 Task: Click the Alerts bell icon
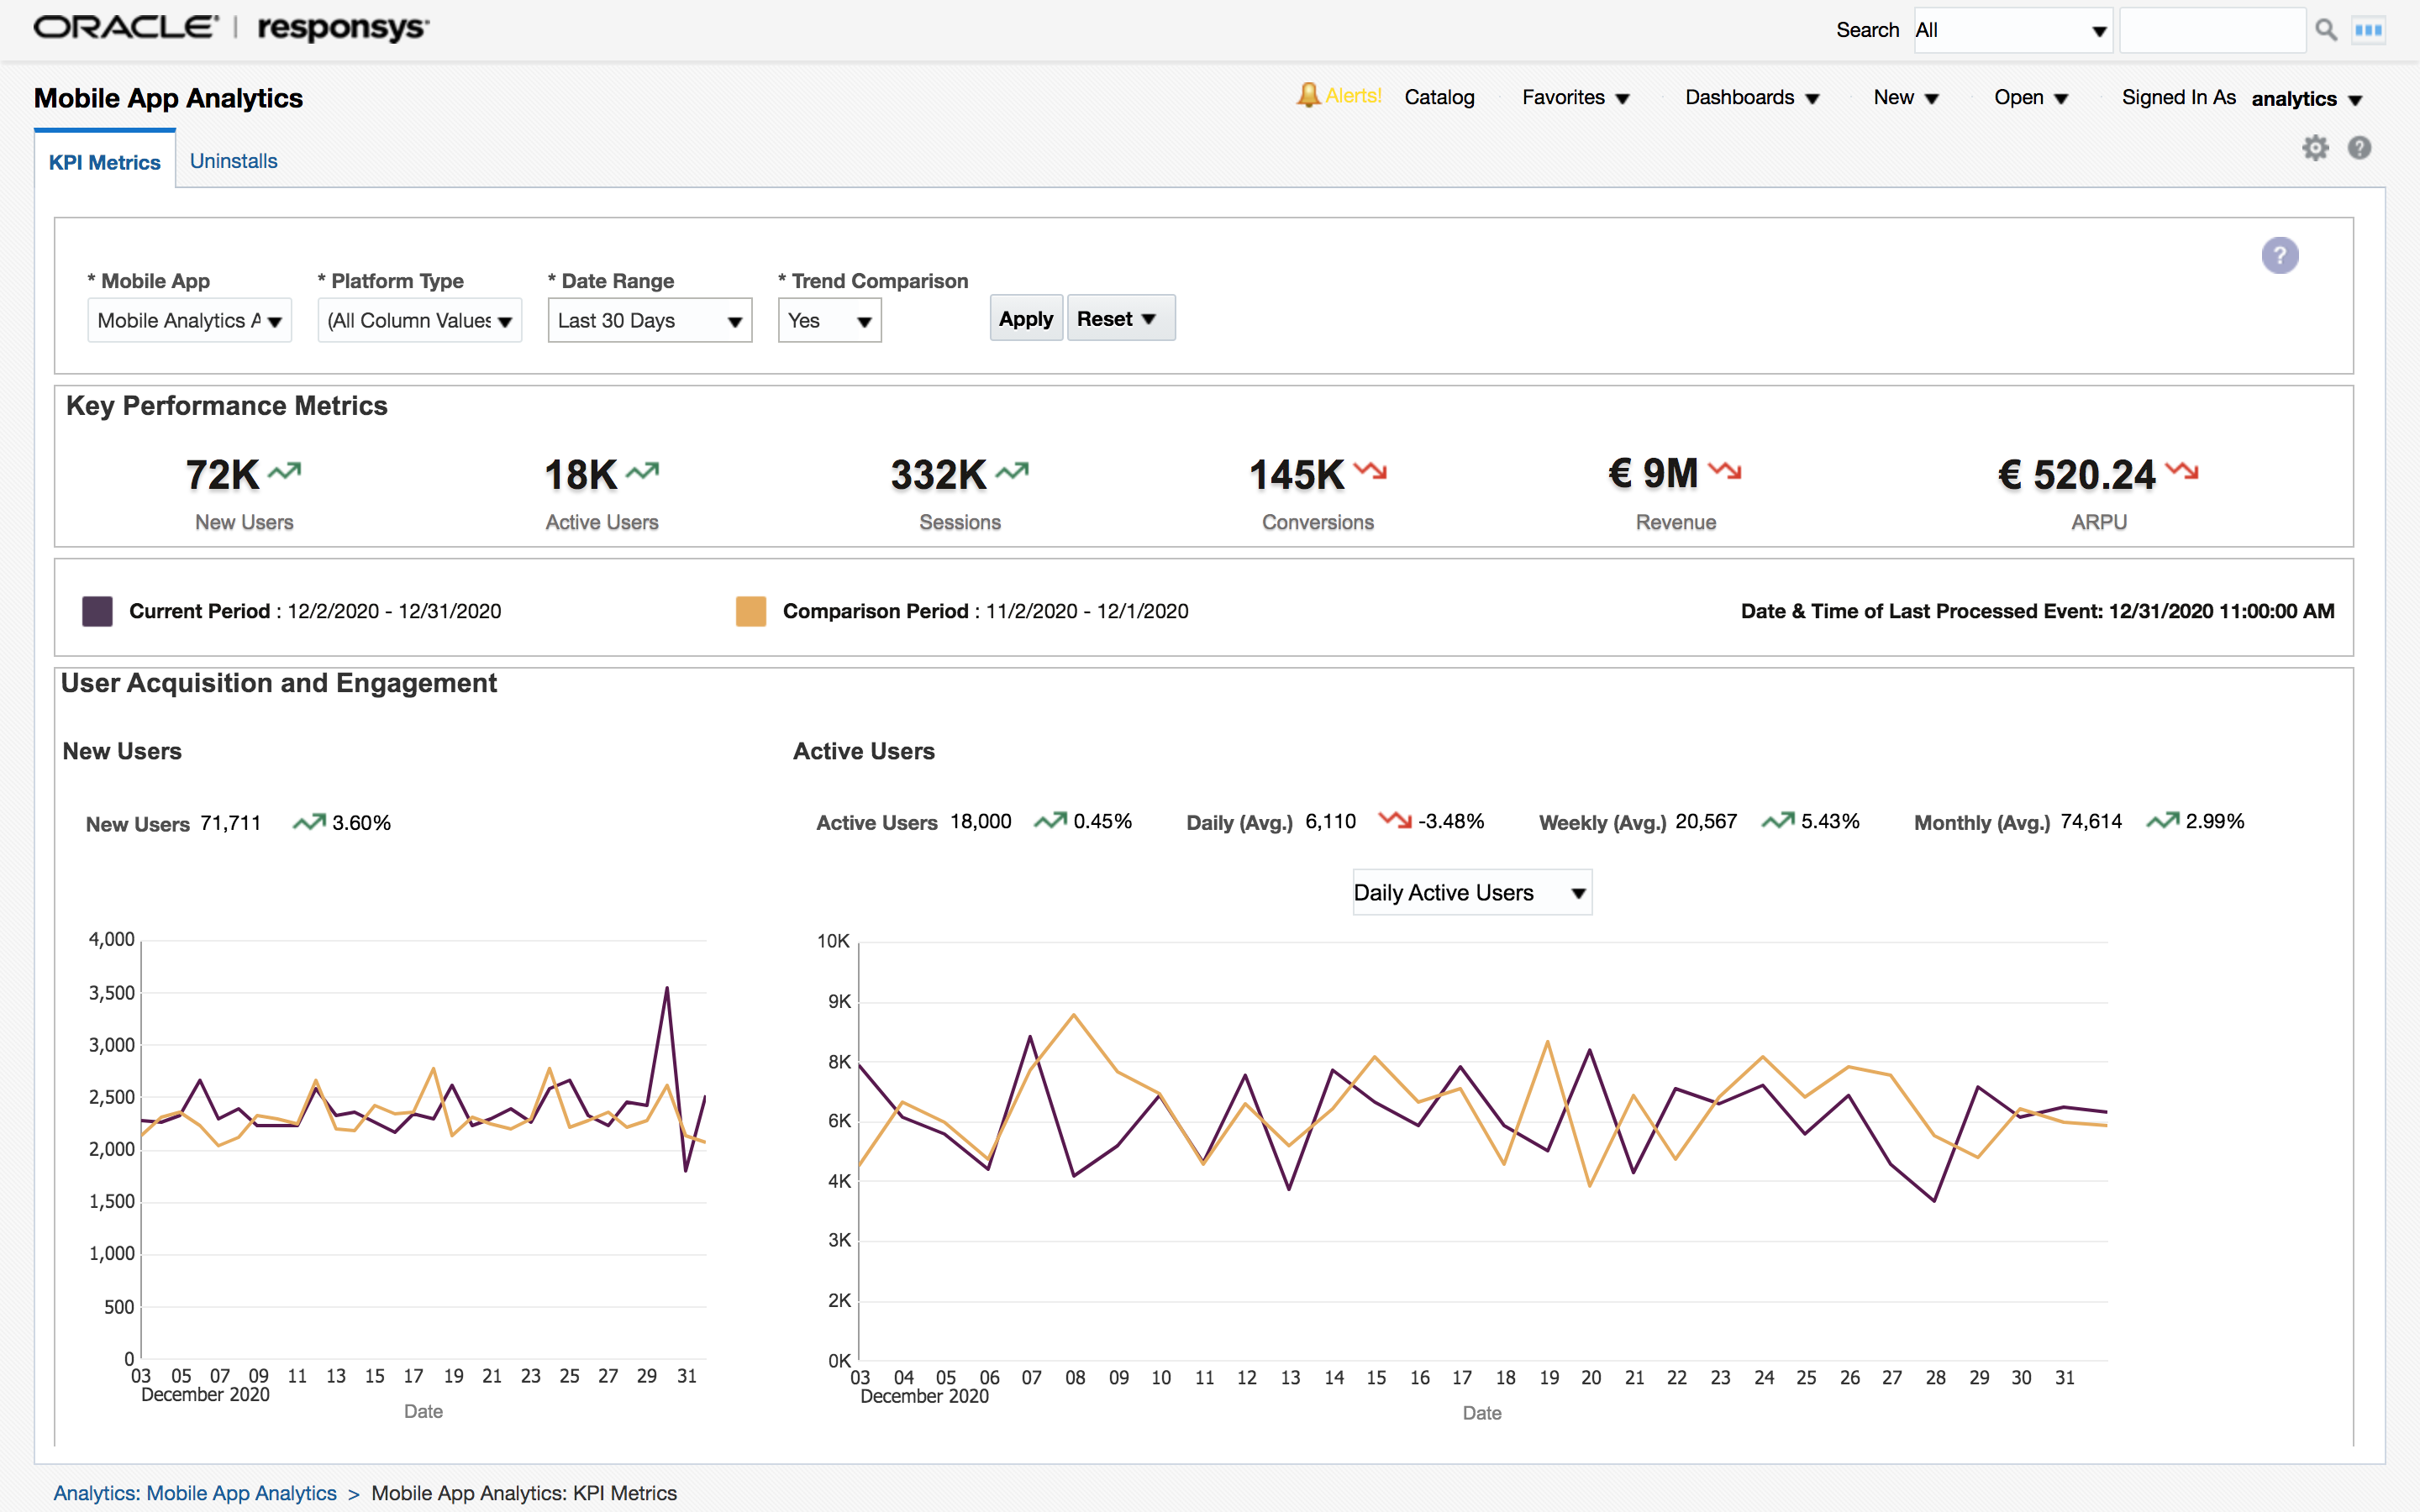coord(1310,95)
